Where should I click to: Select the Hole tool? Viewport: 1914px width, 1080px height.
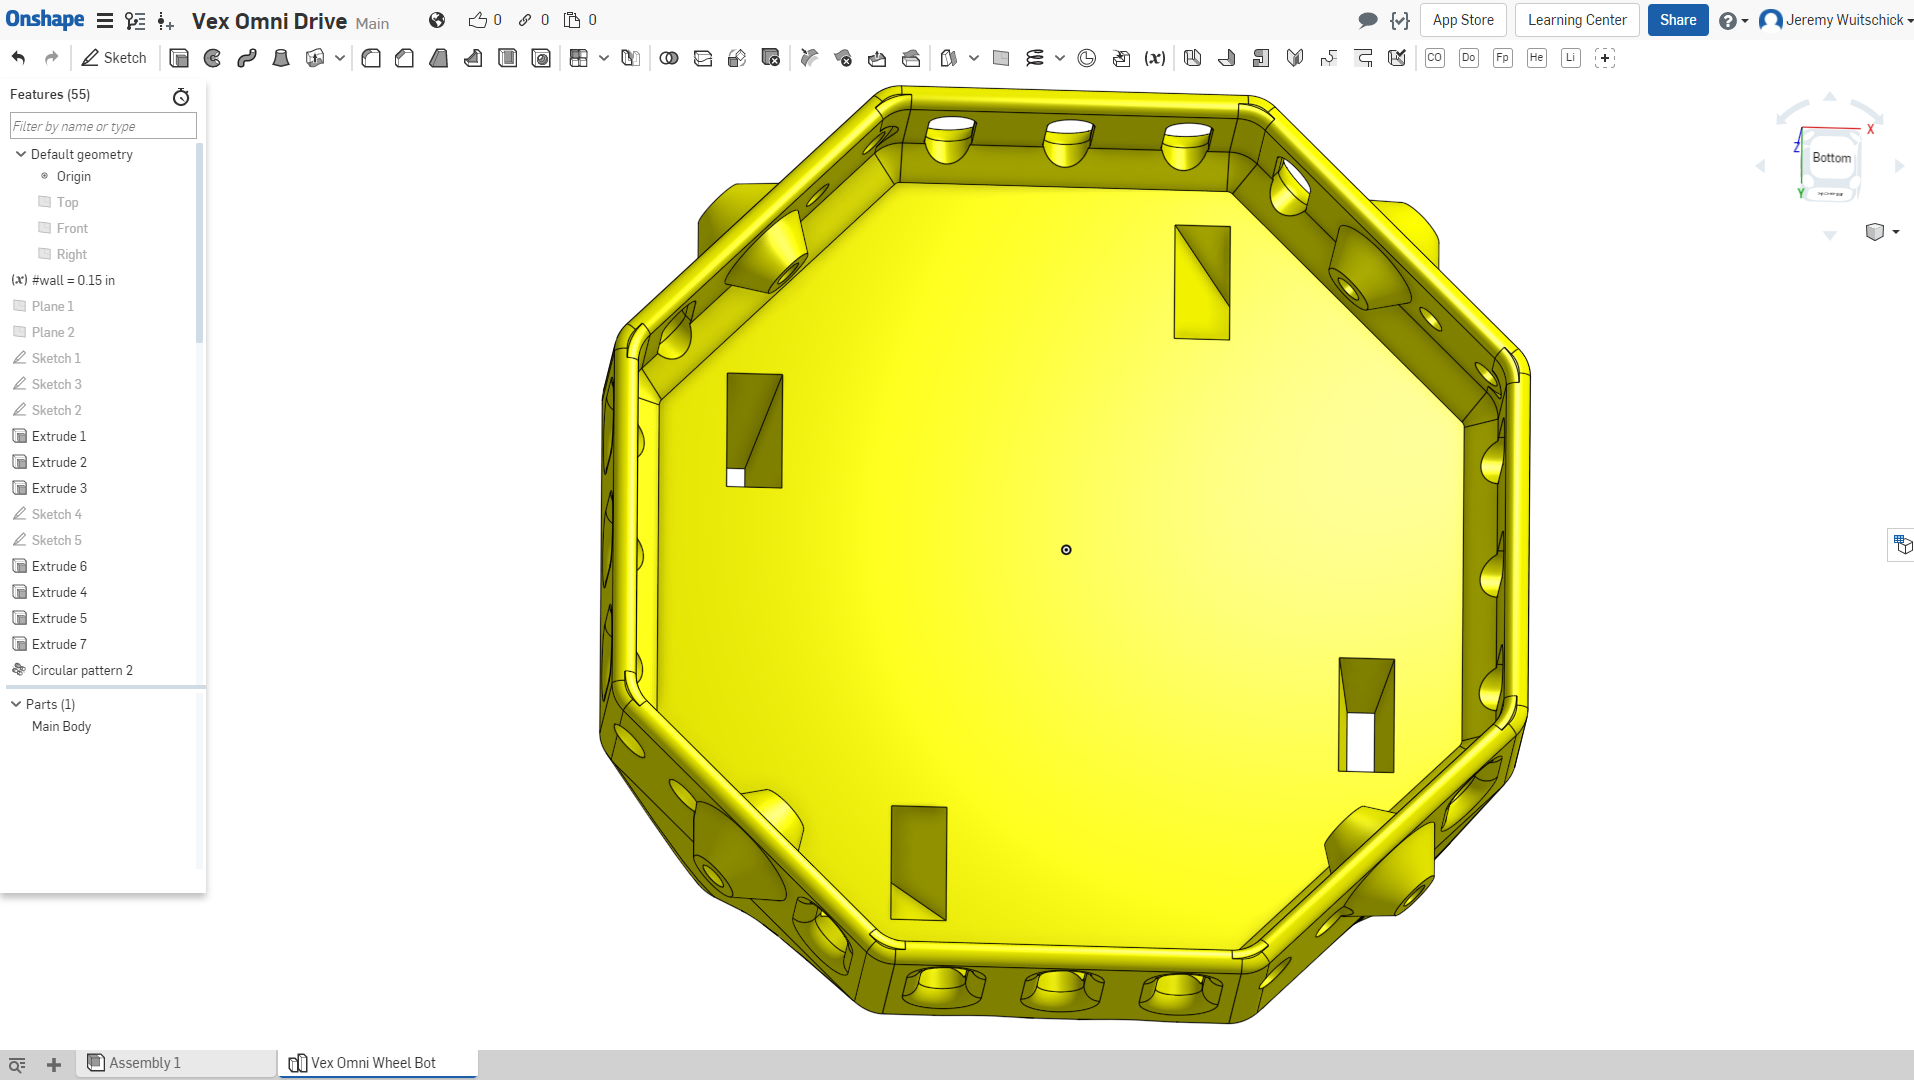541,58
